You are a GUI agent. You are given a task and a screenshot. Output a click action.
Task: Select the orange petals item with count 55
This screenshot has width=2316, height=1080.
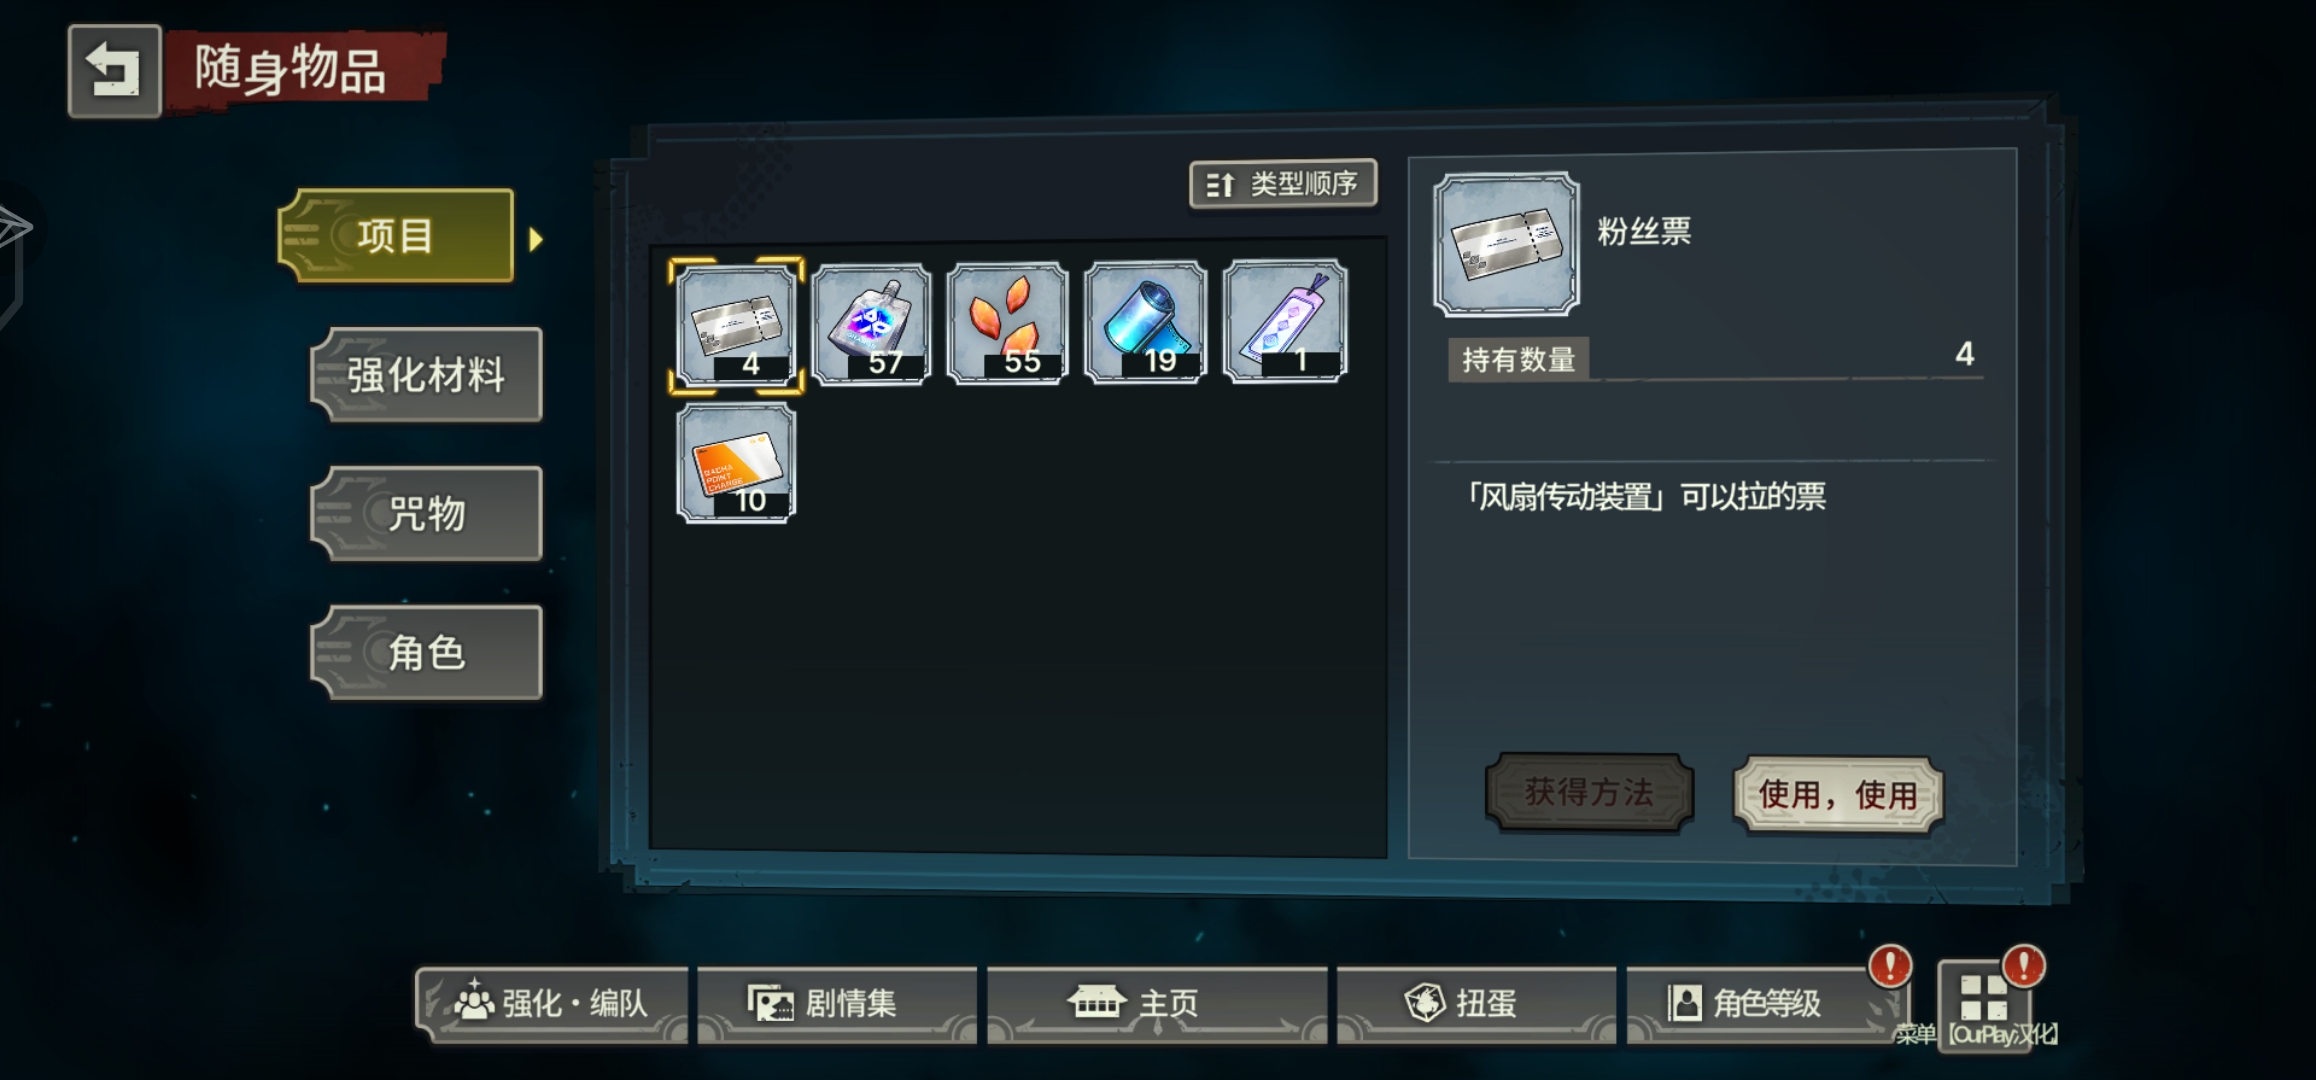(x=1007, y=323)
